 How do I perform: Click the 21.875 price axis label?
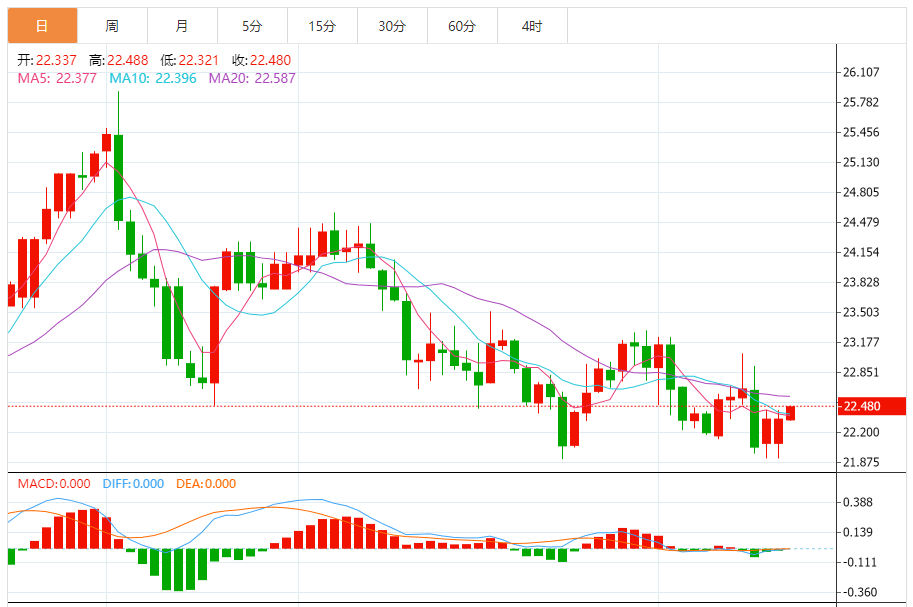click(x=861, y=463)
